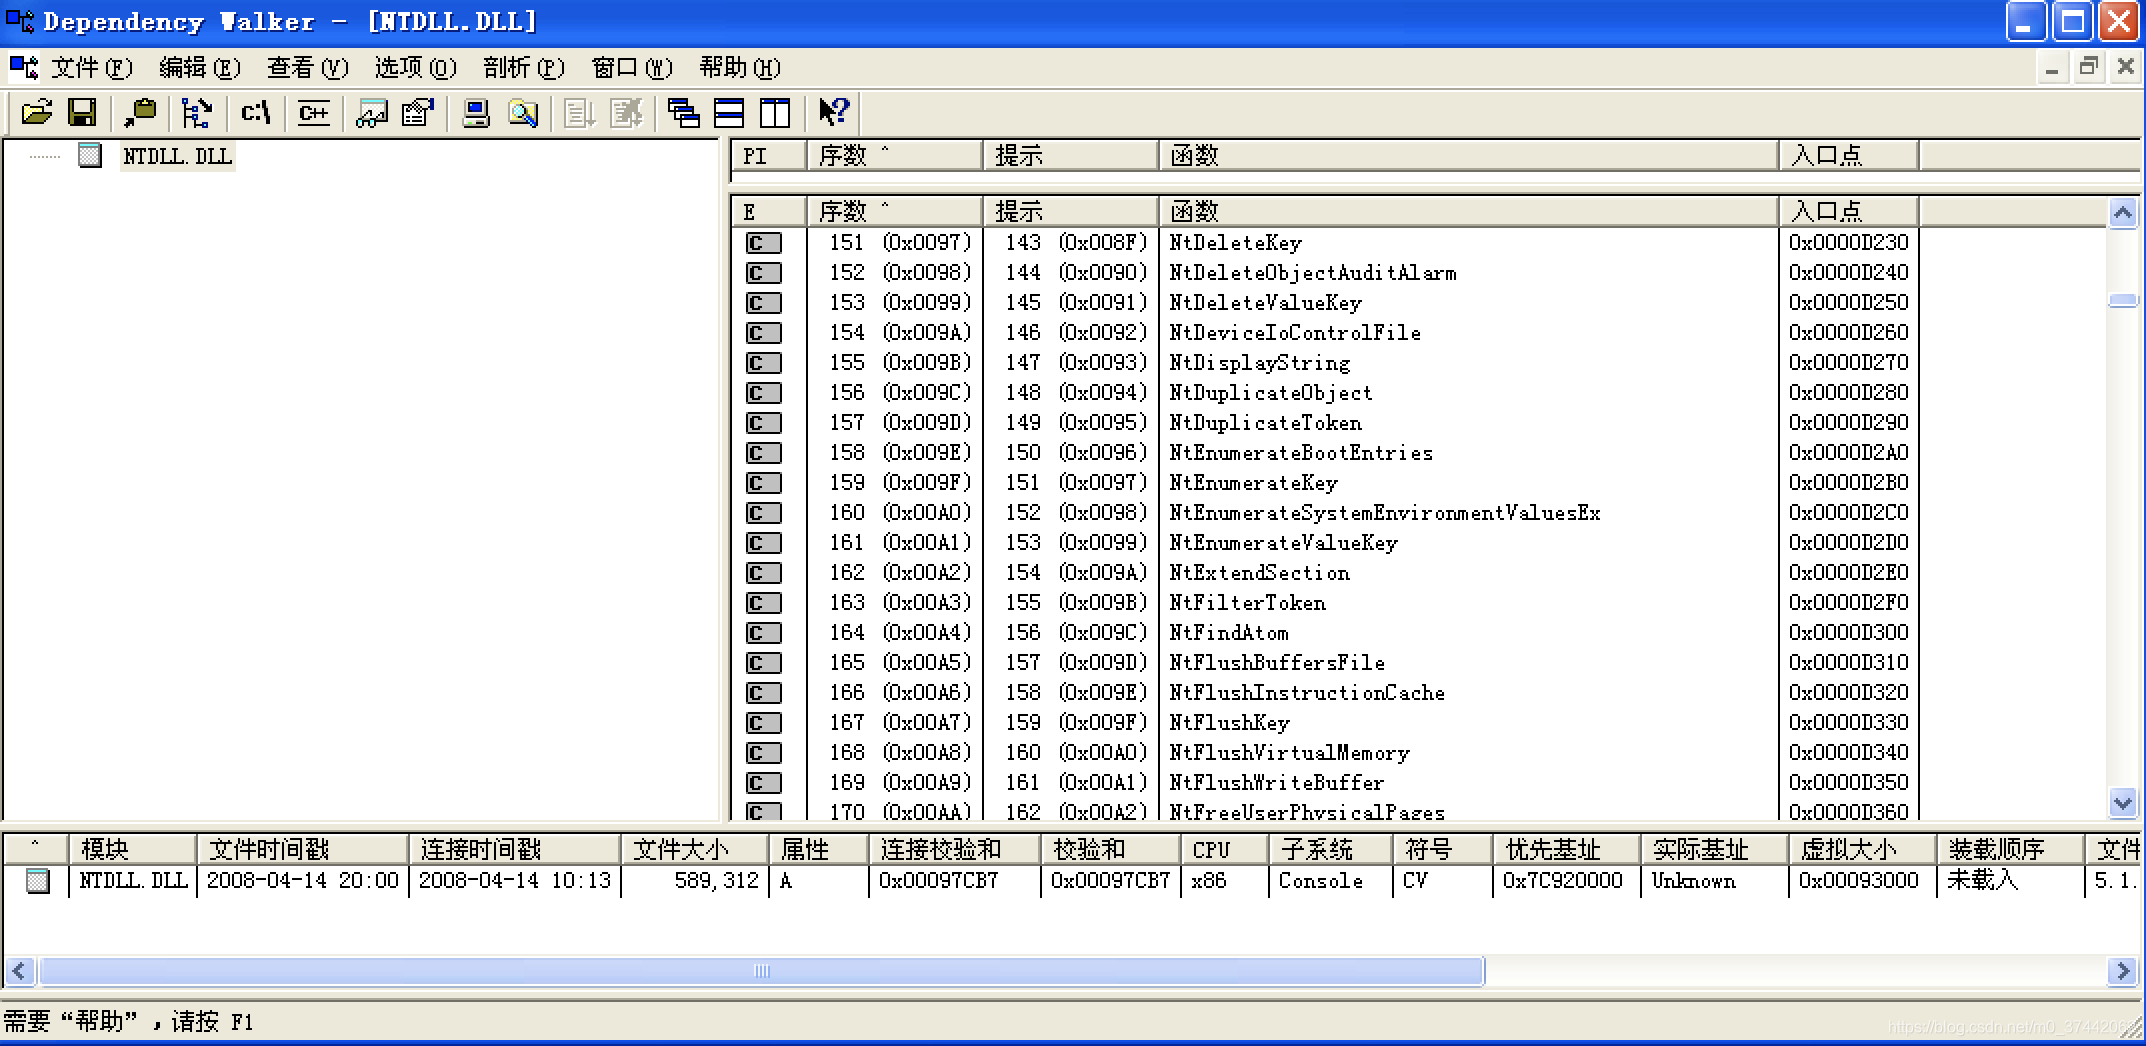Click the Tile Horizontally icon
This screenshot has width=2146, height=1046.
[729, 112]
